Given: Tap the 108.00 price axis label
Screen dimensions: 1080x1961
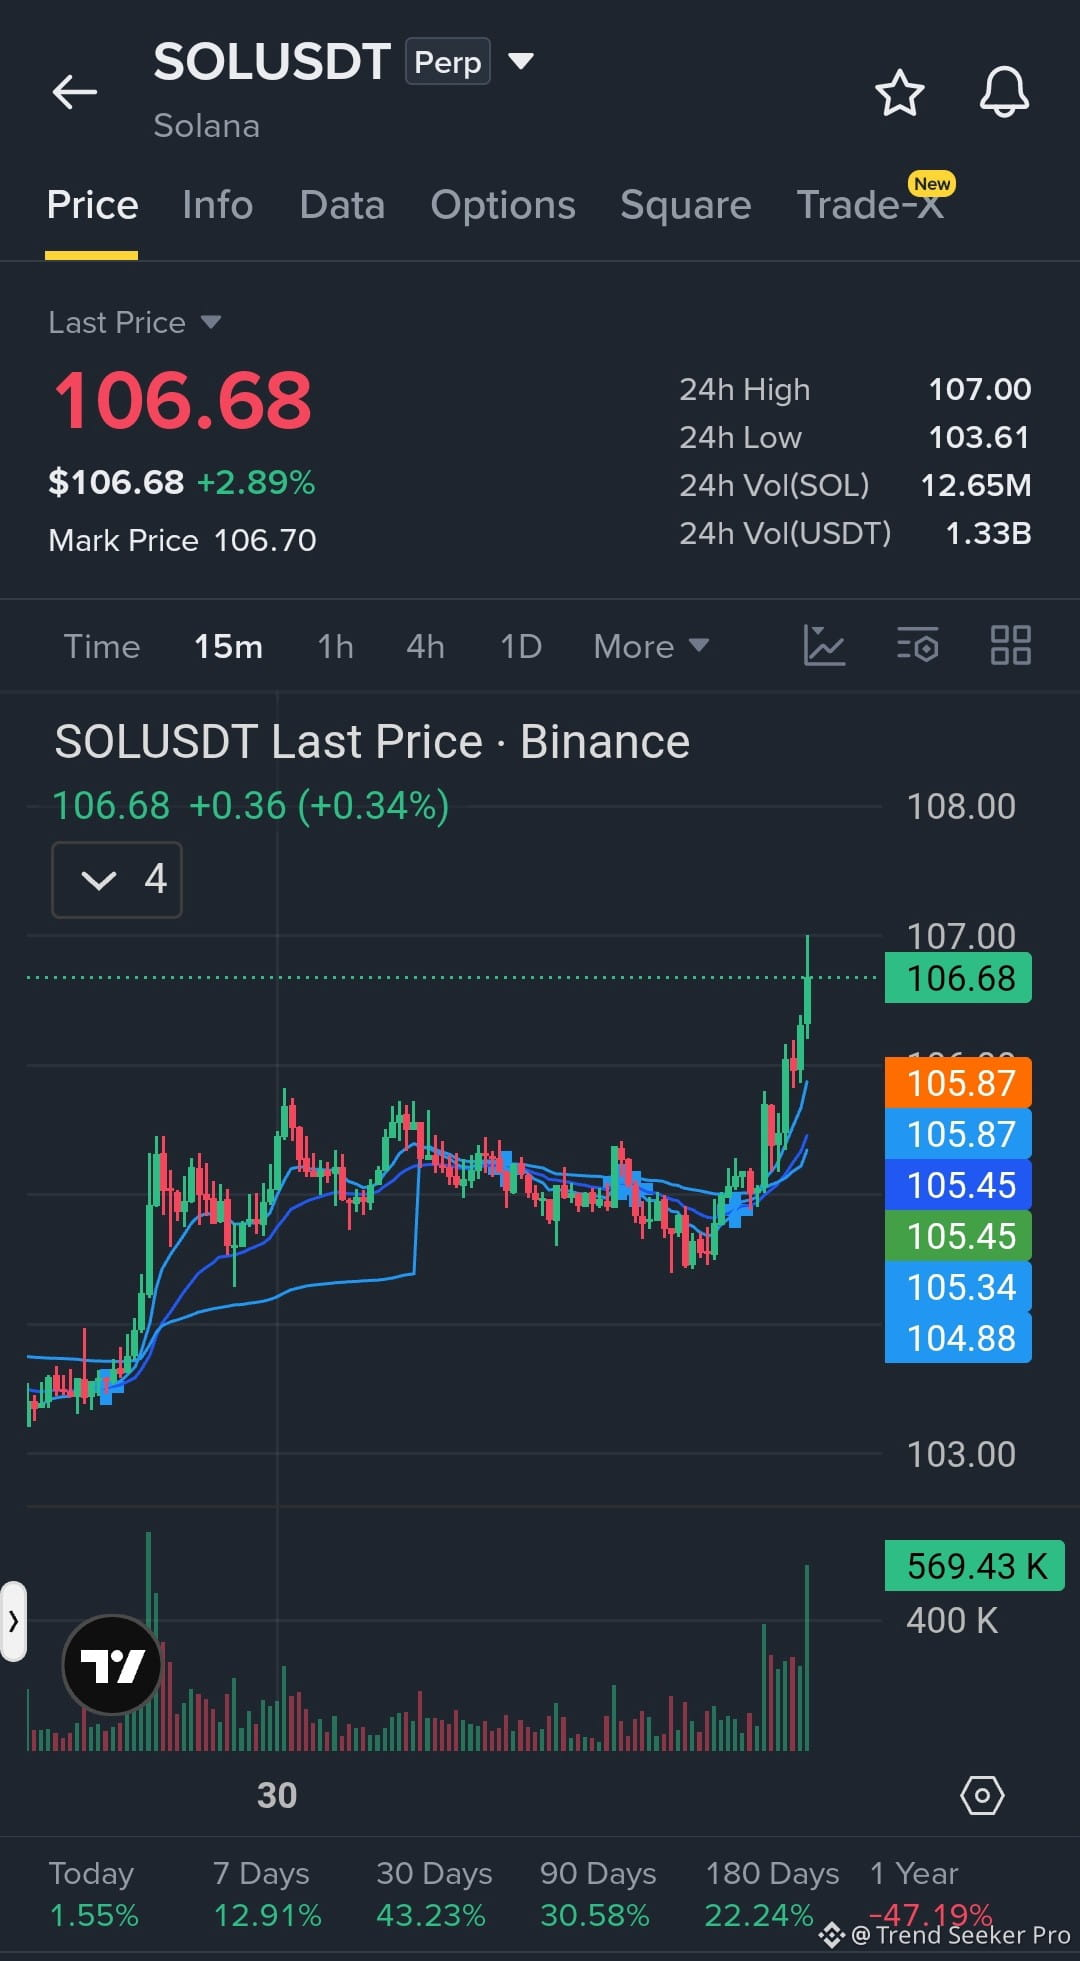Looking at the screenshot, I should (x=960, y=806).
